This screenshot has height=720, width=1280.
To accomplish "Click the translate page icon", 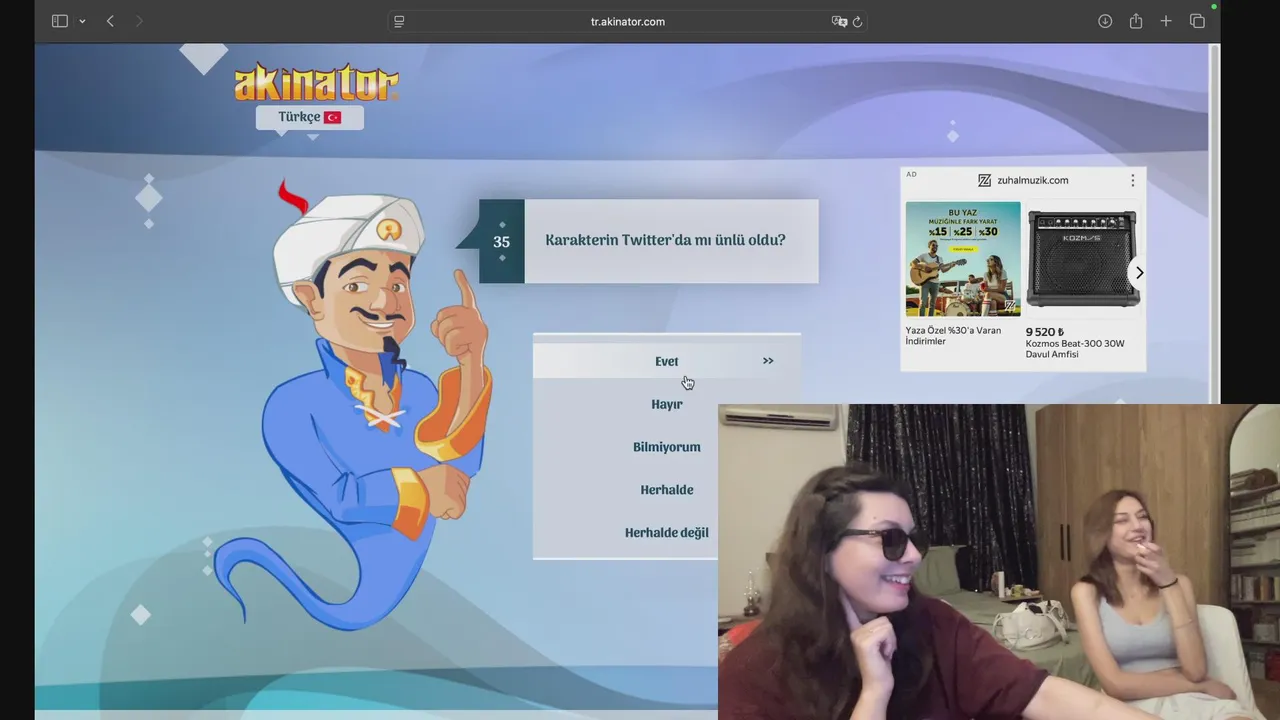I will point(839,21).
